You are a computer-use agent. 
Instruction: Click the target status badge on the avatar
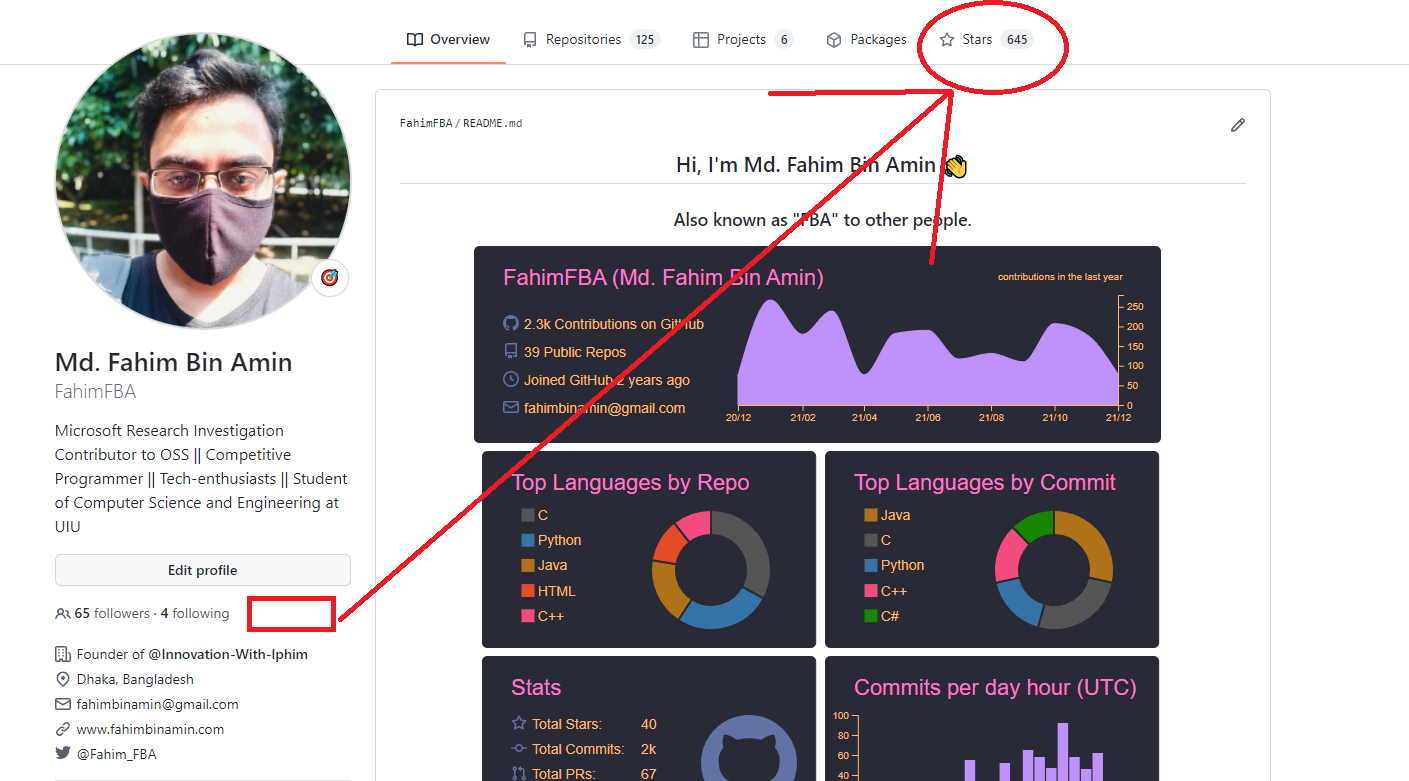330,277
